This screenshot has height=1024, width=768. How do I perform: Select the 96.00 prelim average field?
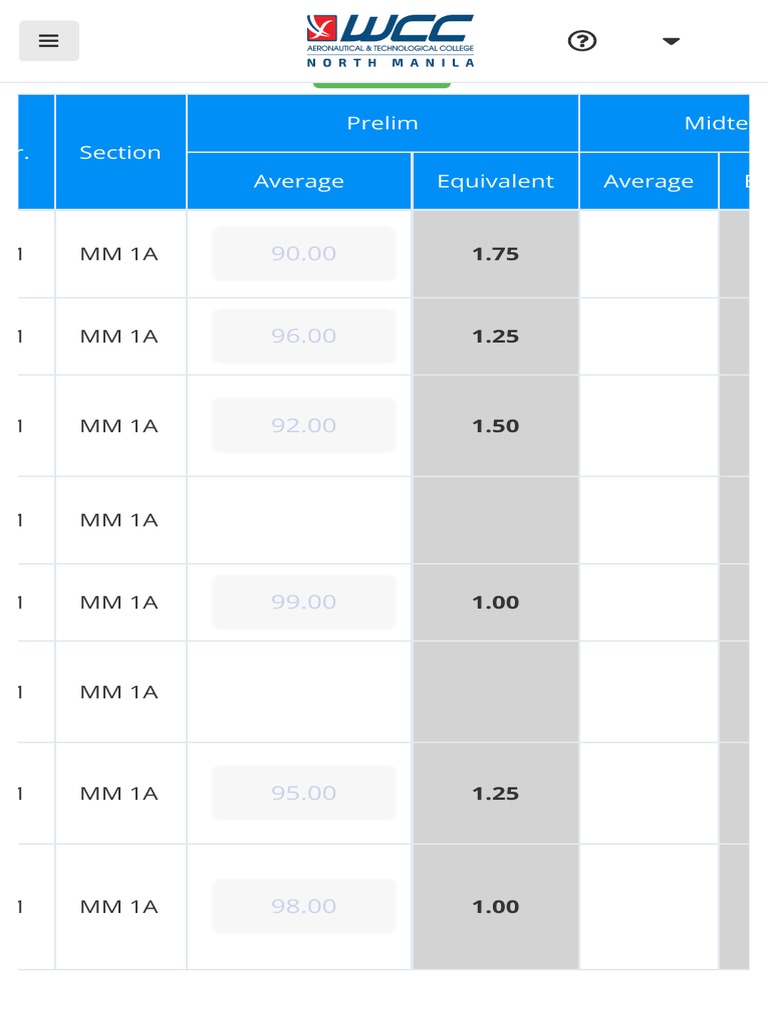pyautogui.click(x=303, y=336)
